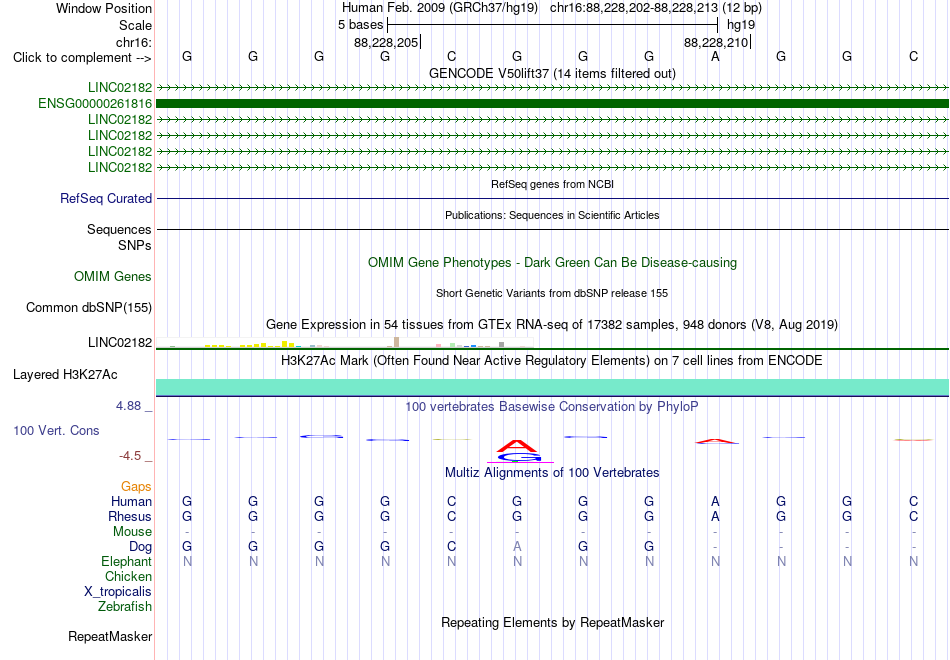
Task: Click the RefSeq Curated track label
Action: [106, 199]
